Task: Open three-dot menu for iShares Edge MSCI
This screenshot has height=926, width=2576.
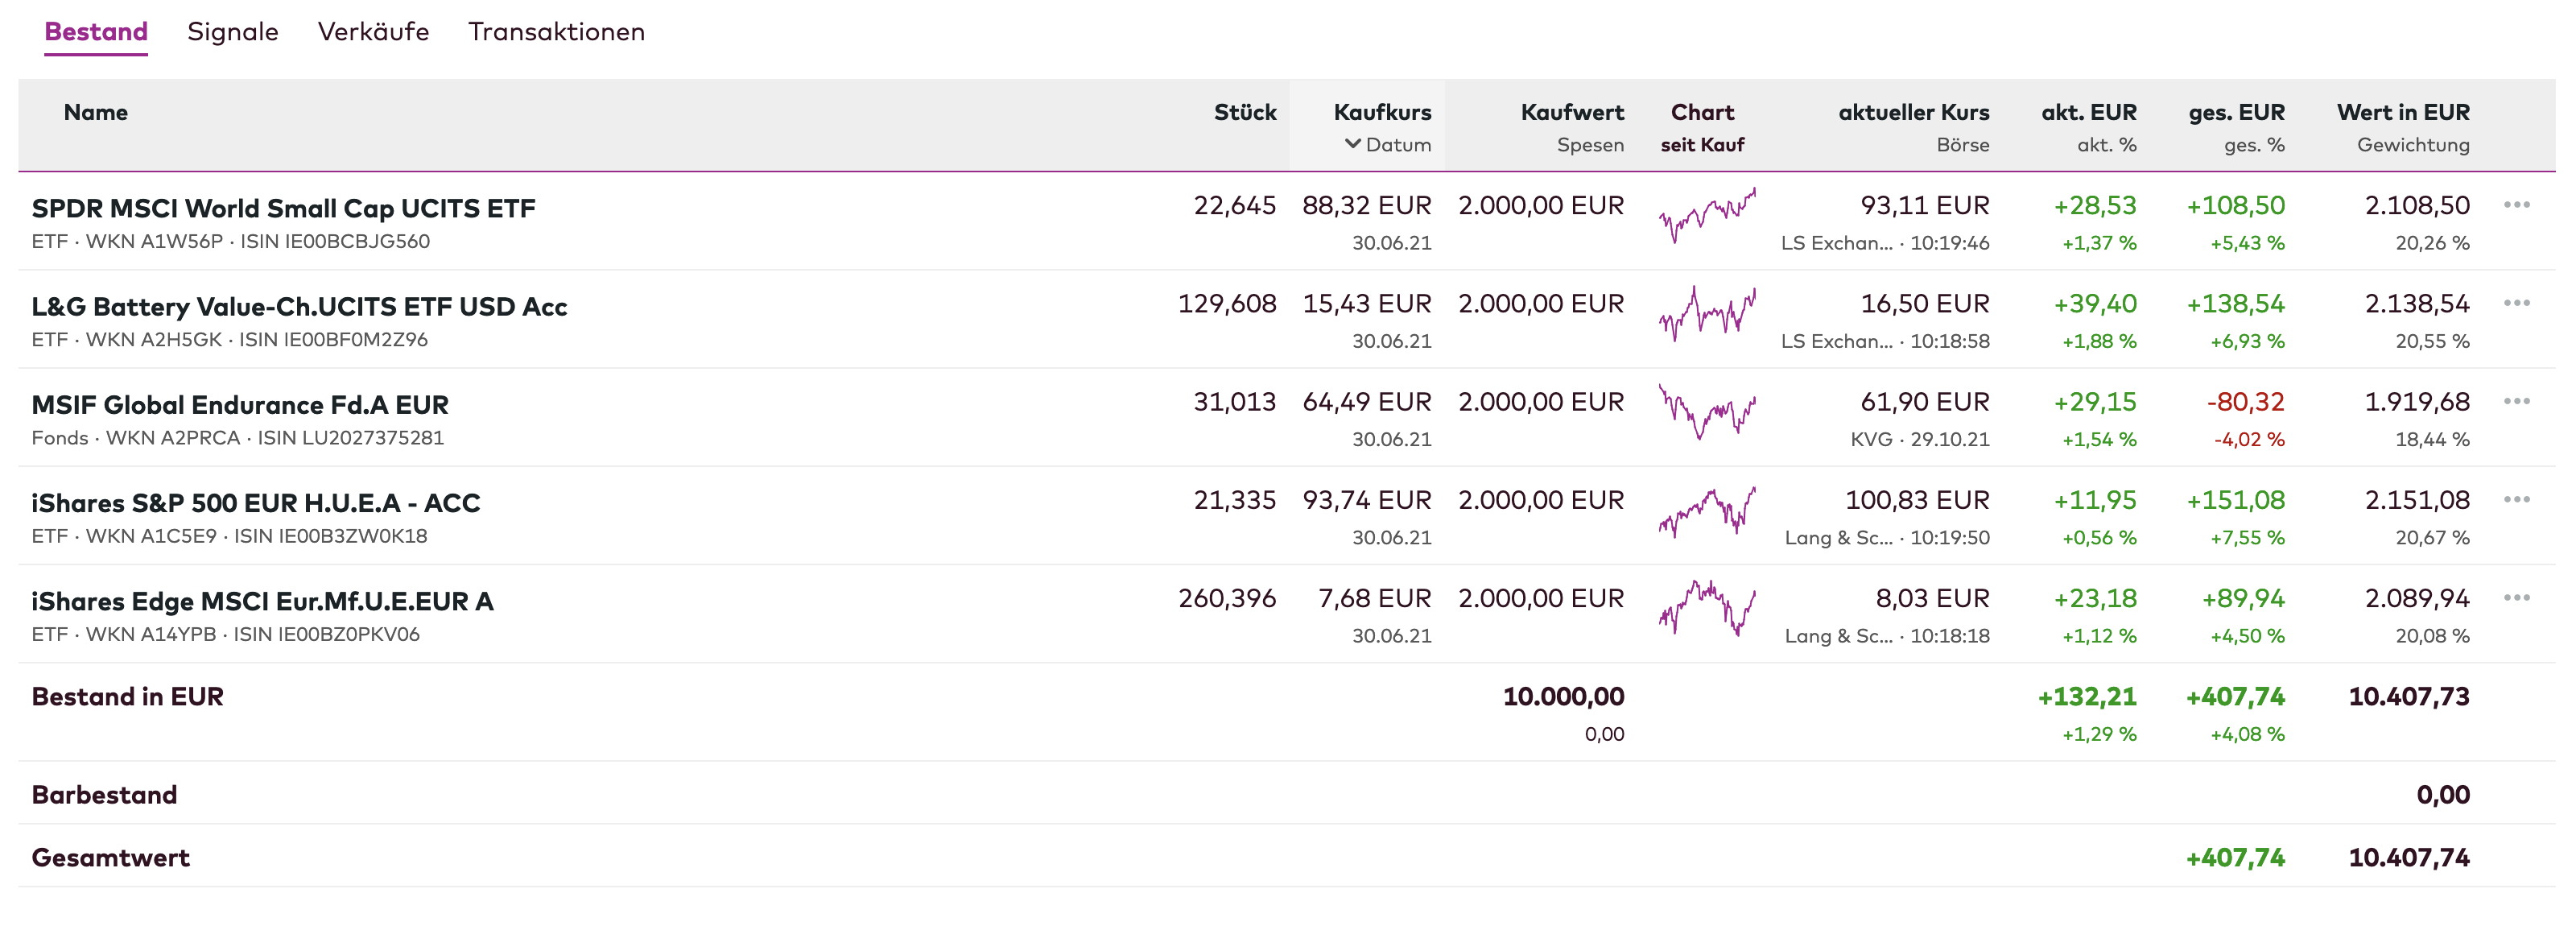Action: pyautogui.click(x=2516, y=598)
